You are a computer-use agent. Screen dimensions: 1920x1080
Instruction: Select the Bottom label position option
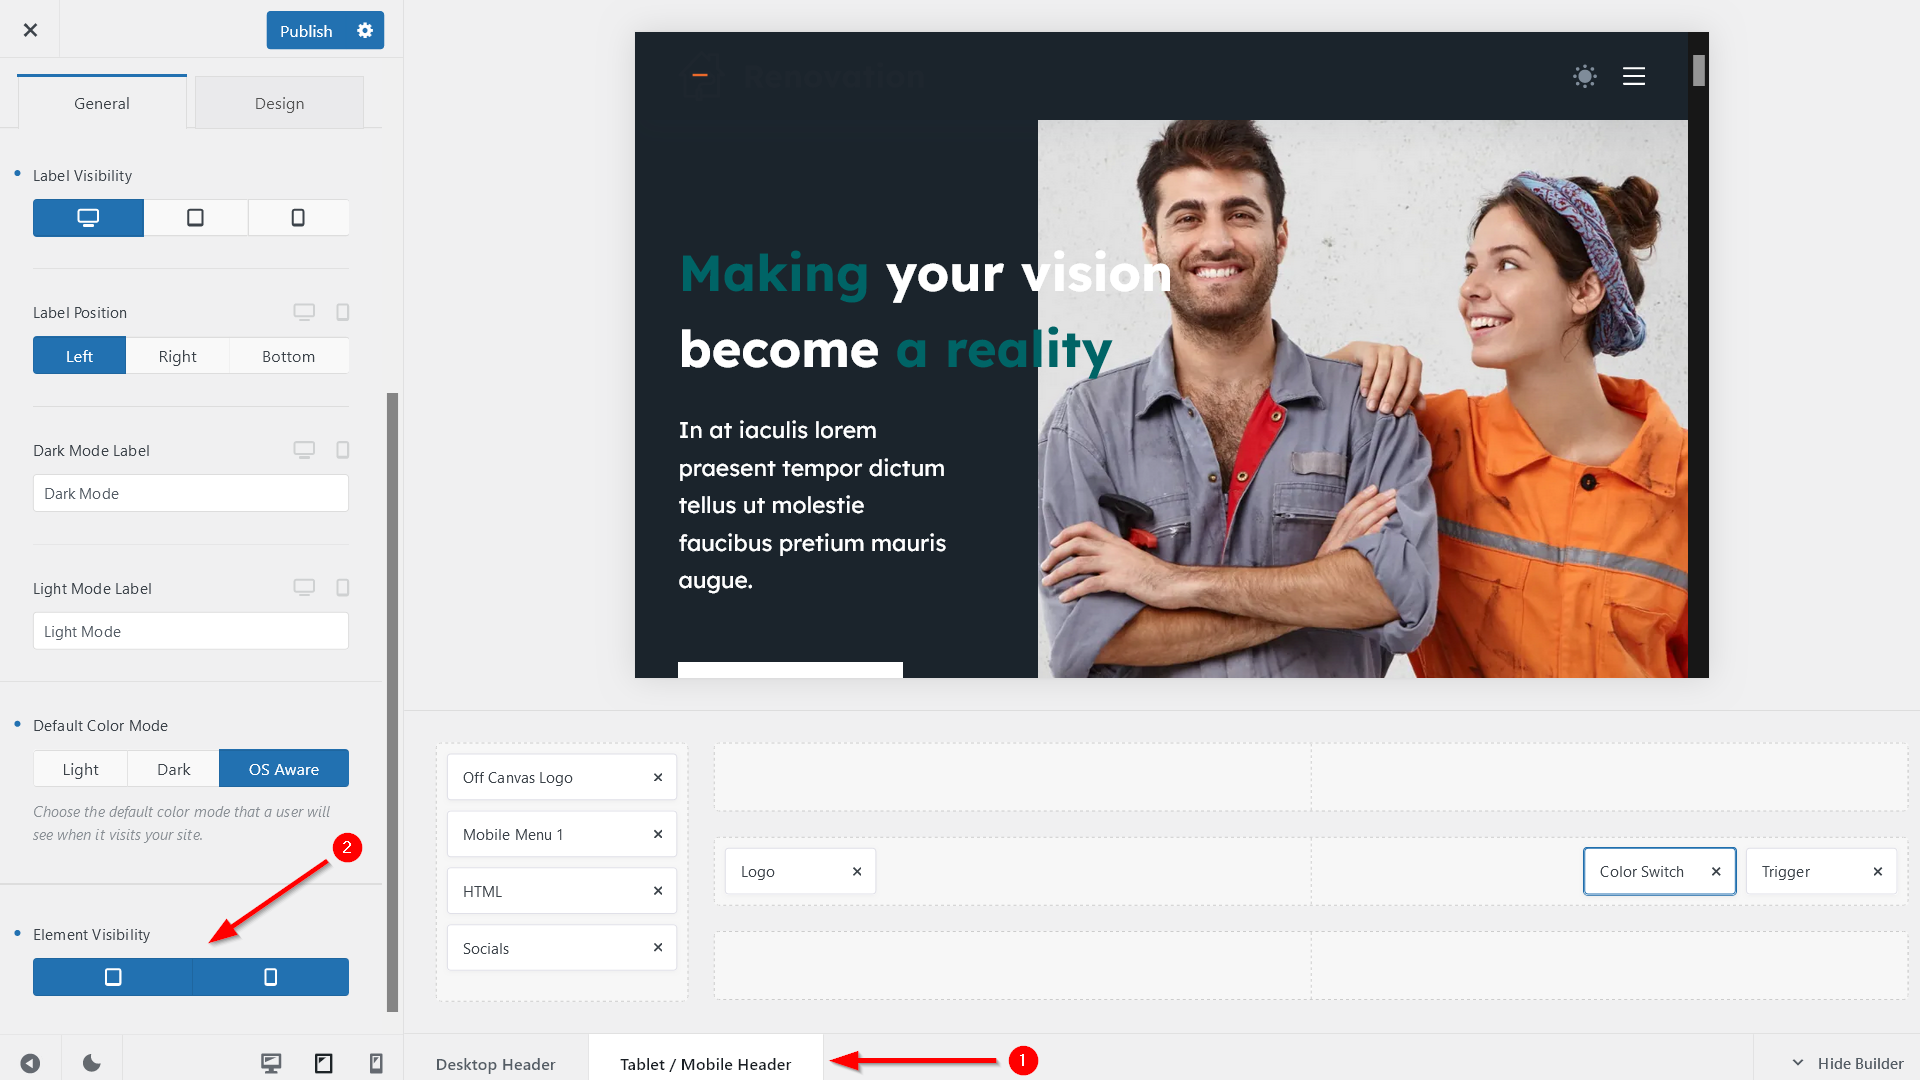tap(287, 355)
